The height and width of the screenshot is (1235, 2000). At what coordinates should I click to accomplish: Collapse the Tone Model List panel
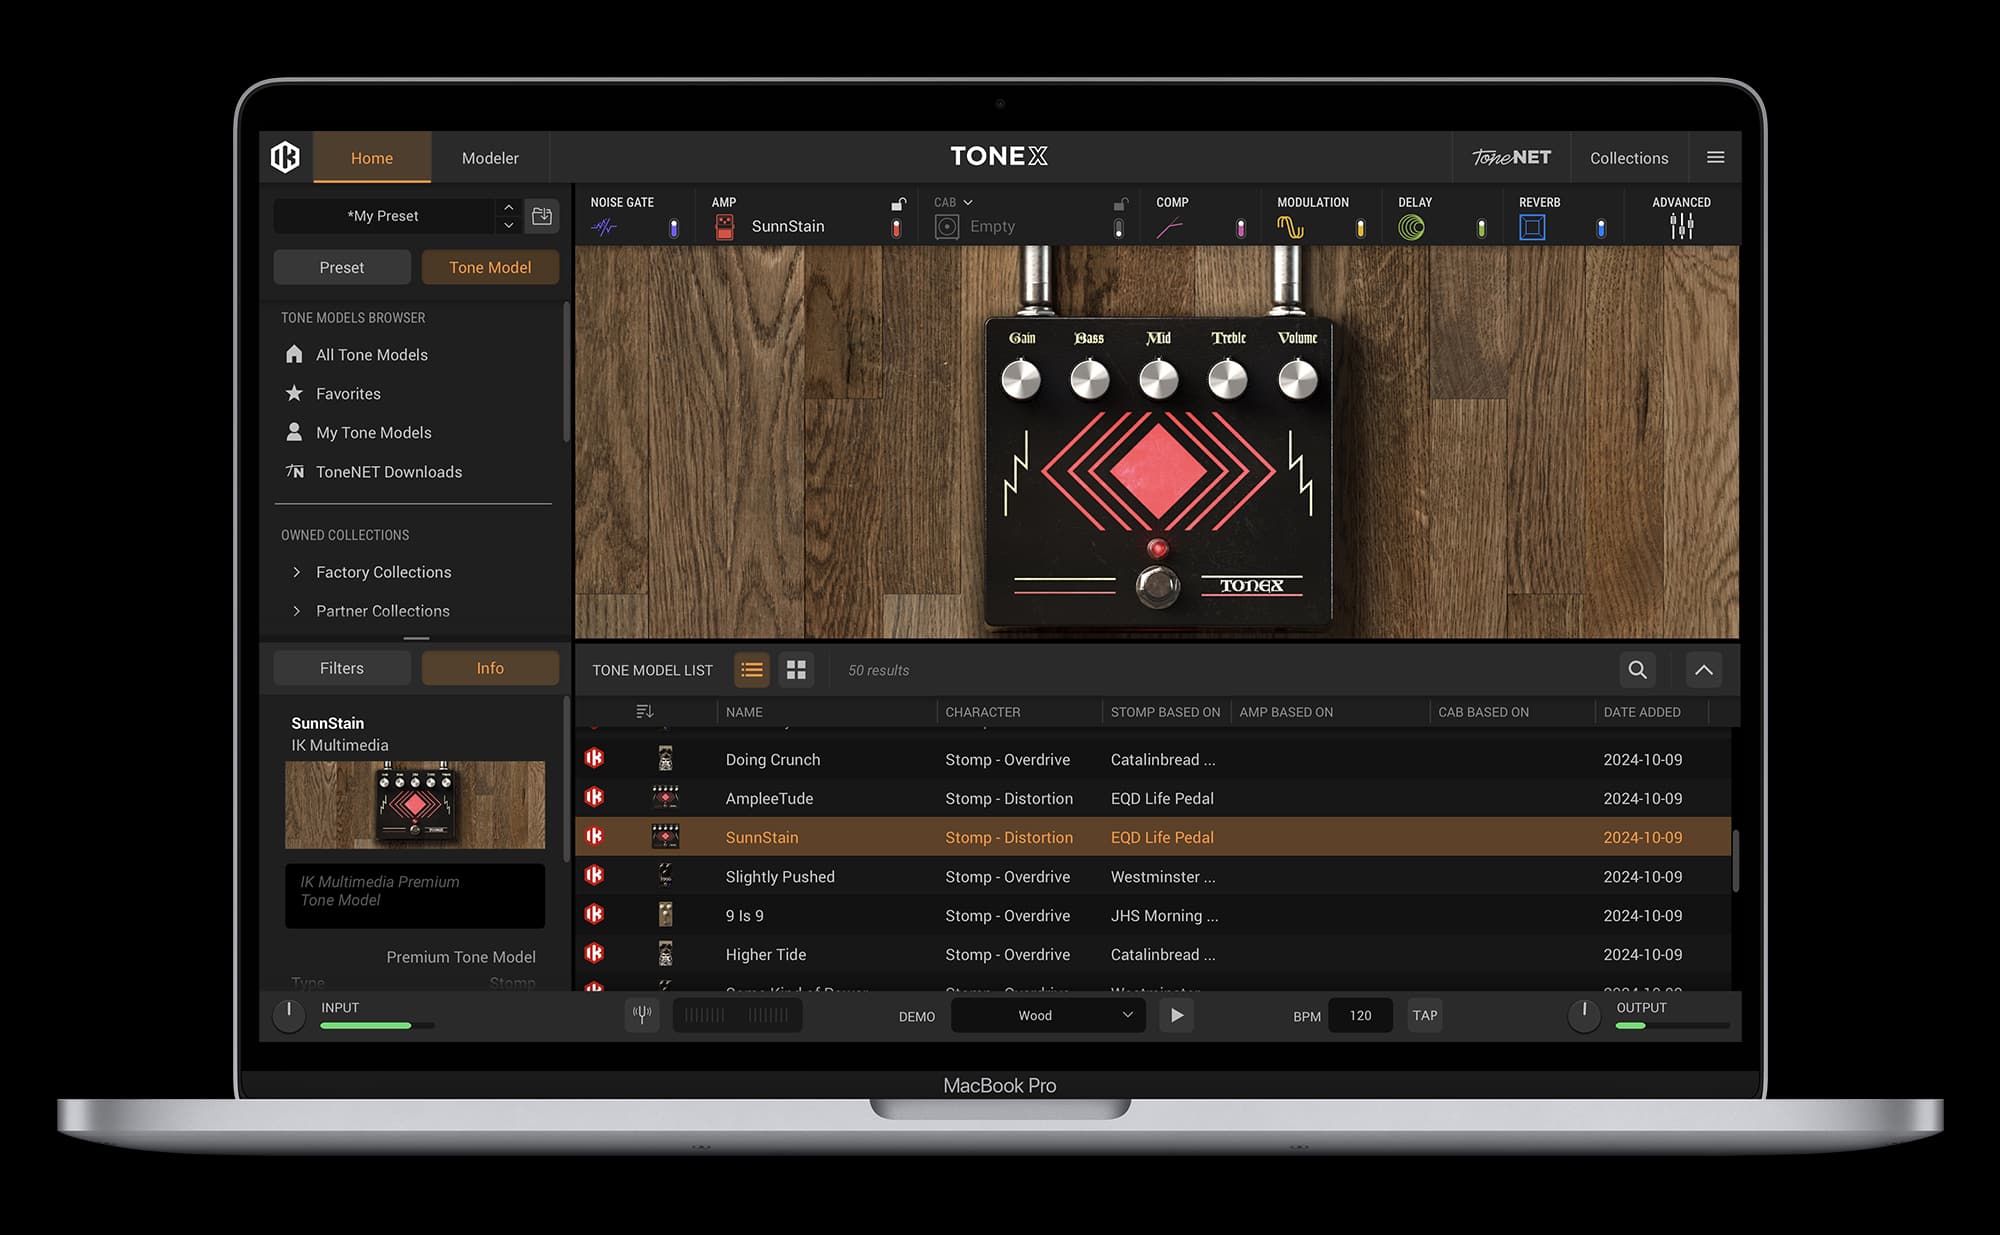[x=1705, y=670]
